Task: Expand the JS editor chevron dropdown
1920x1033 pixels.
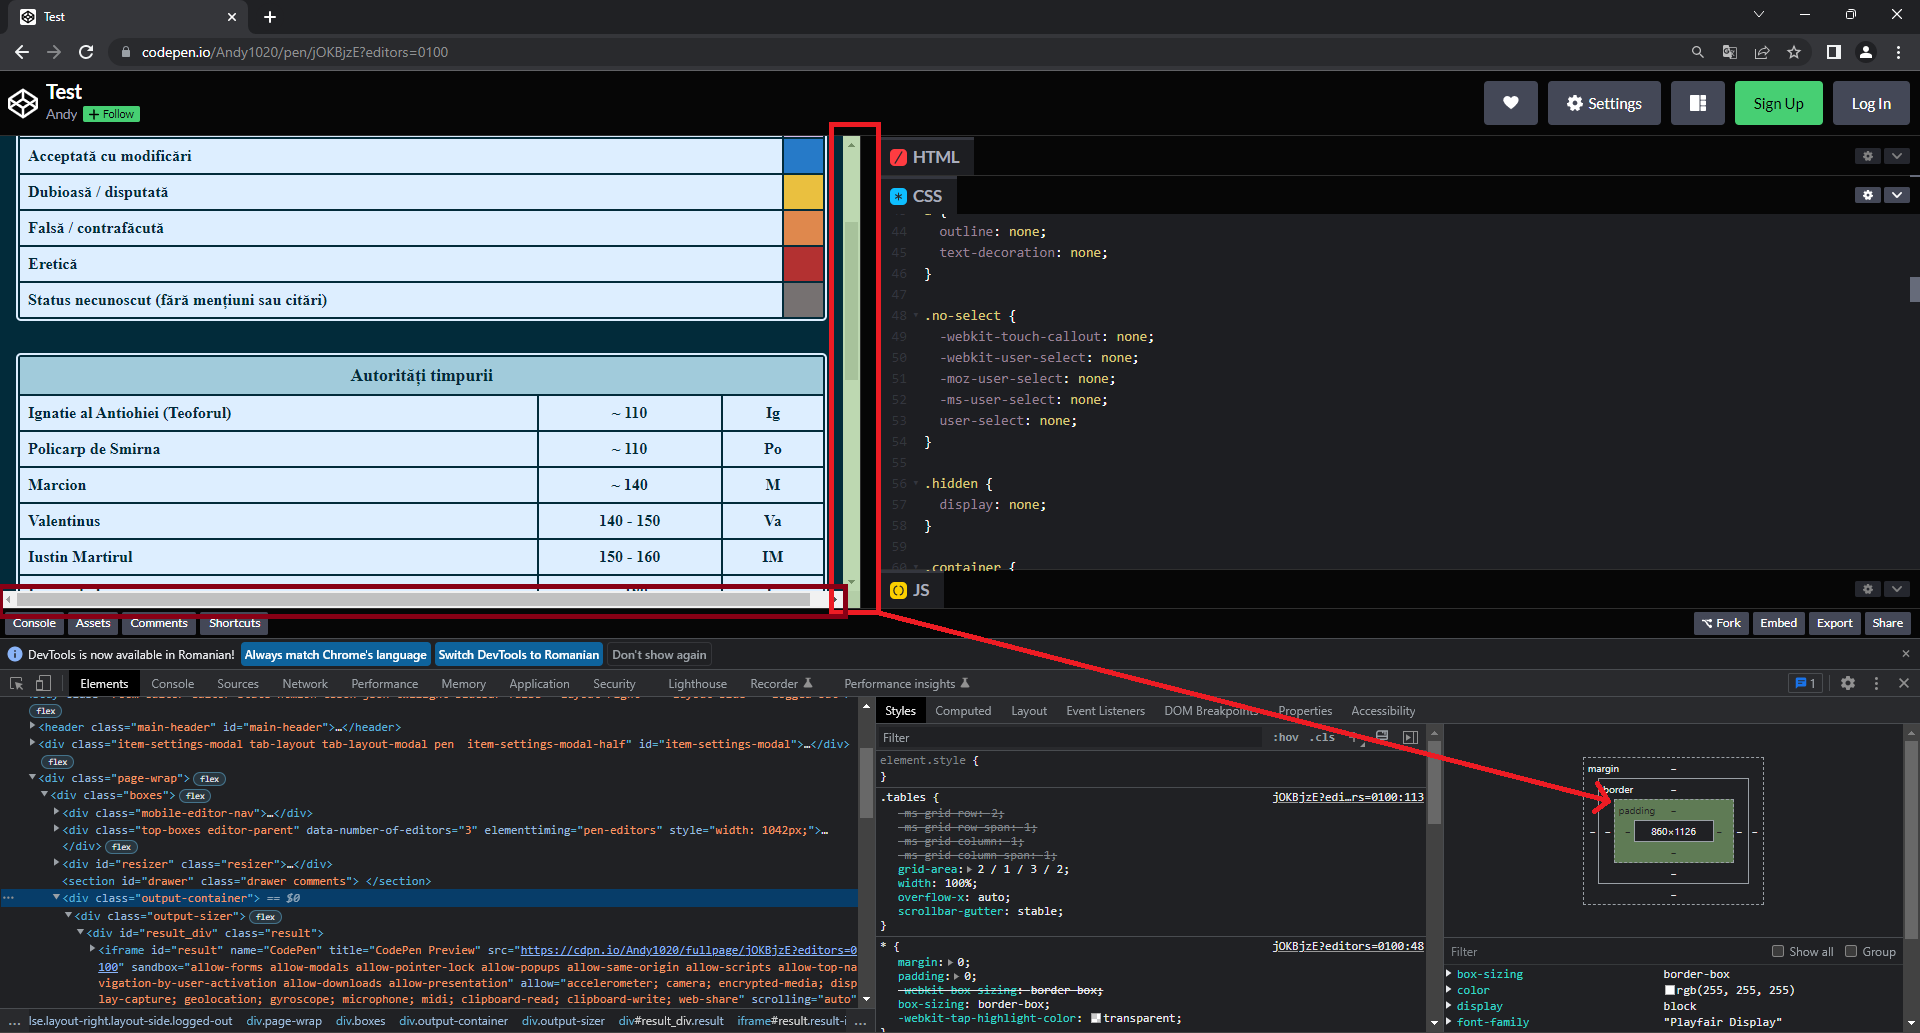Action: [x=1897, y=589]
